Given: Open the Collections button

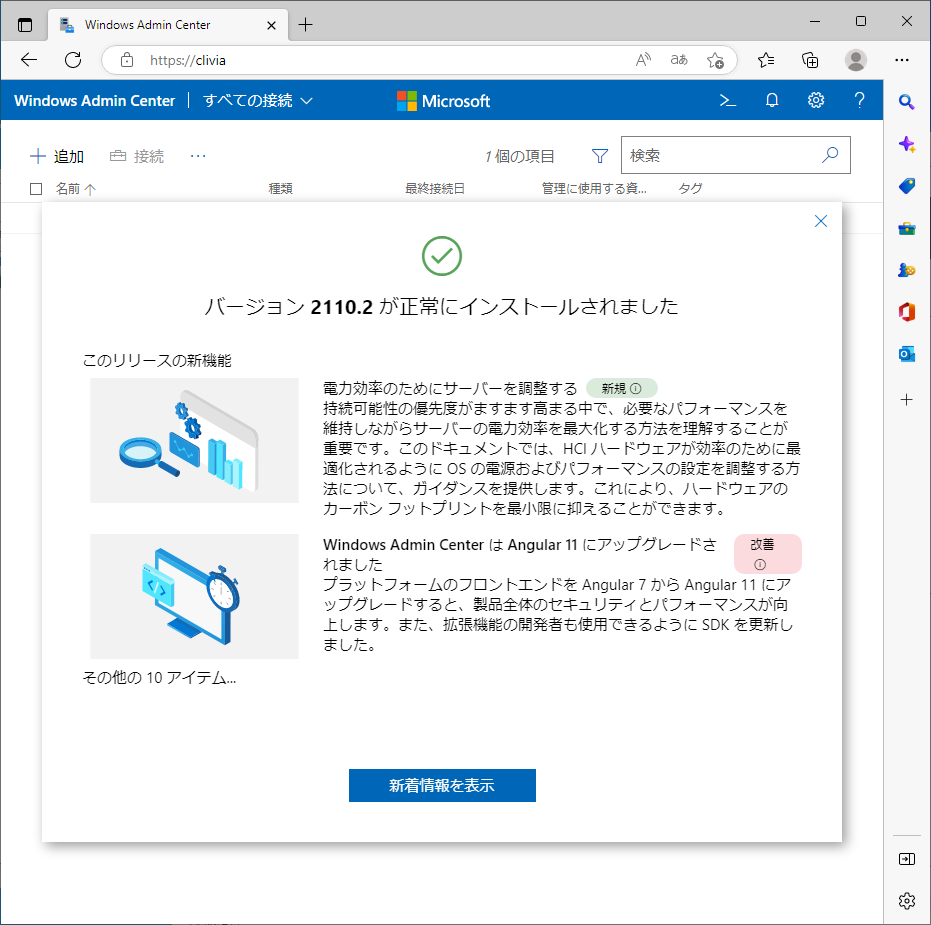Looking at the screenshot, I should tap(810, 60).
